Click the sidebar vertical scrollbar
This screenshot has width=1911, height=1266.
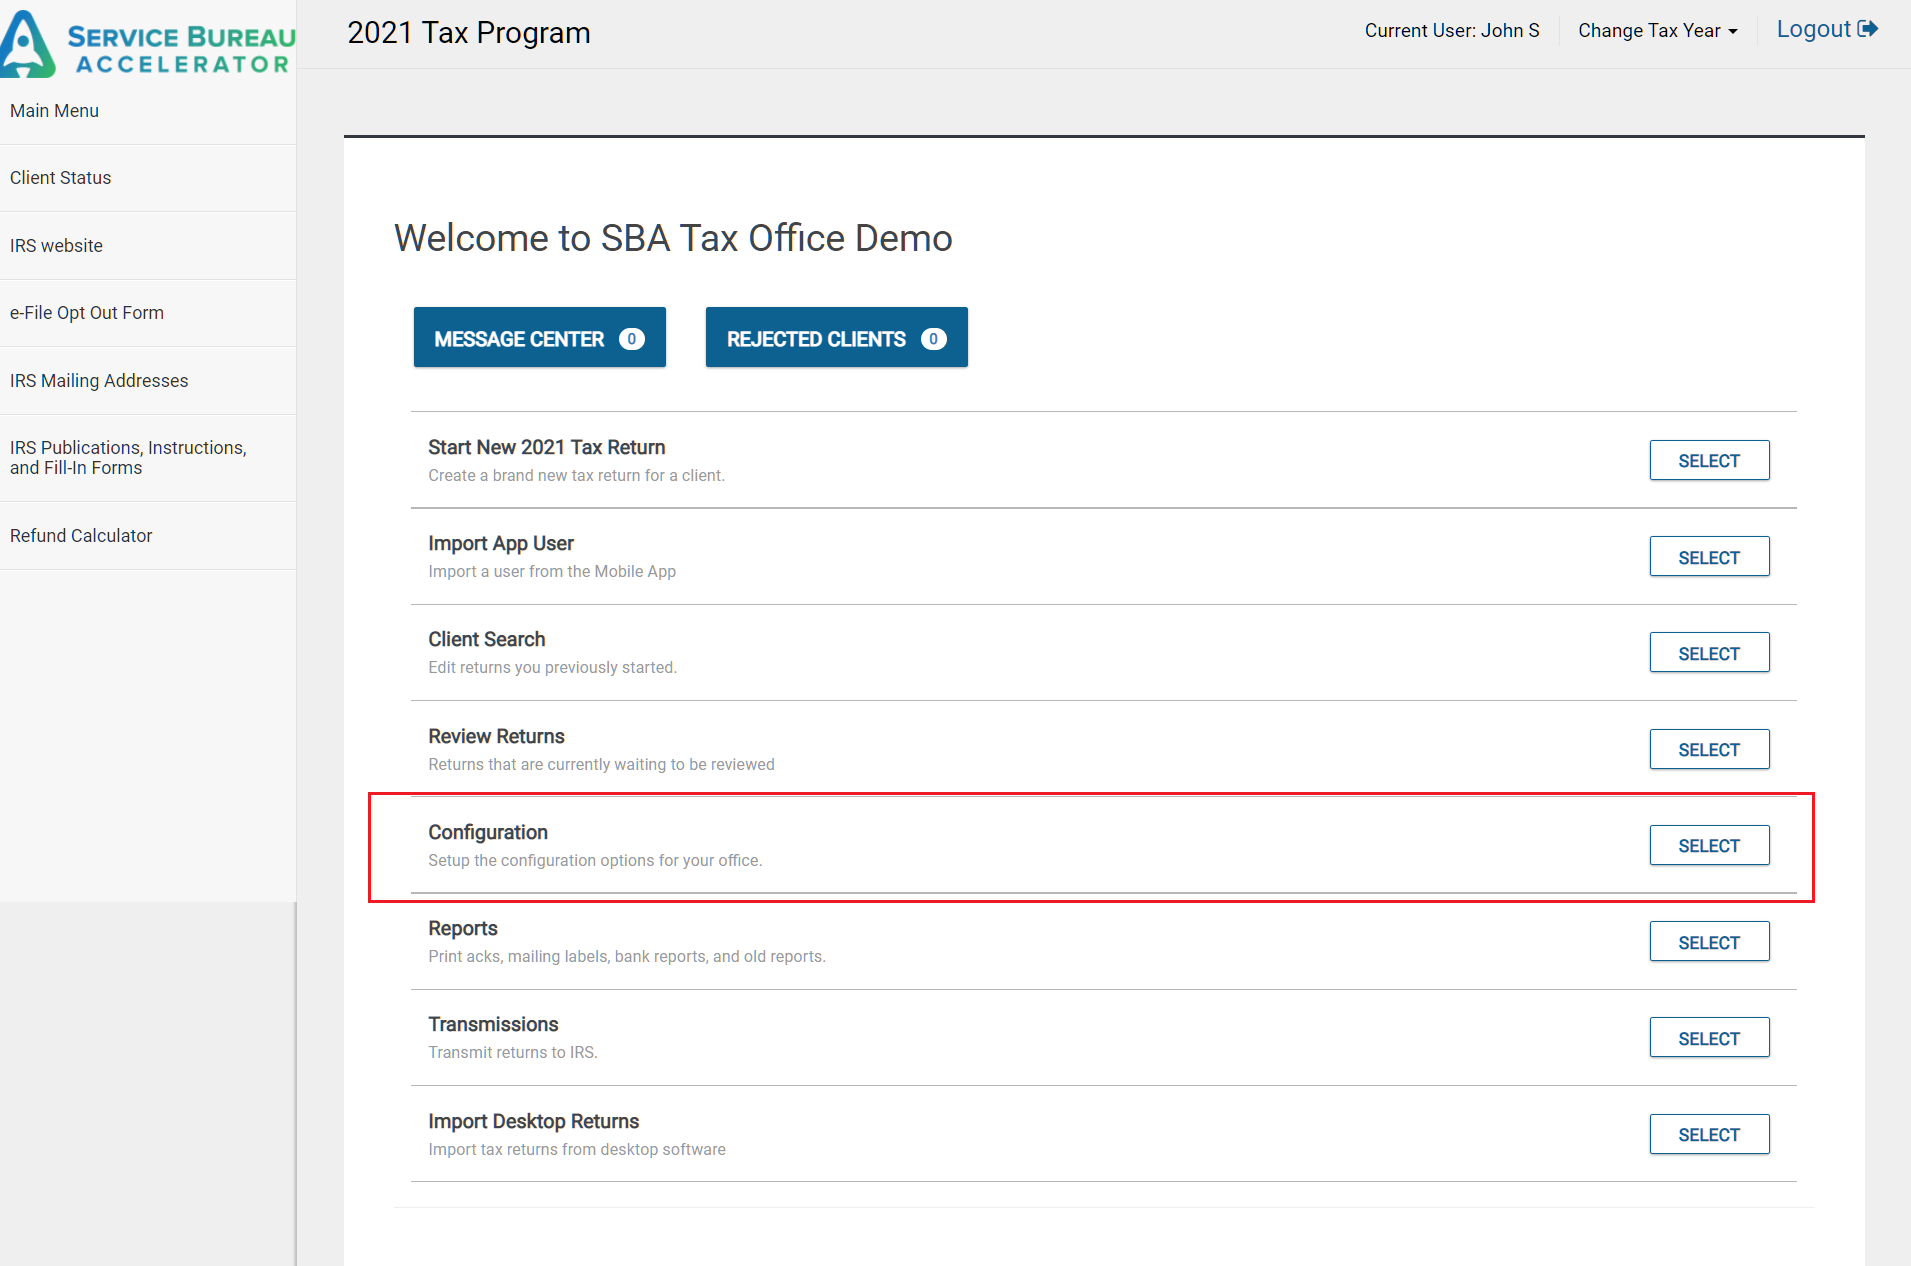point(295,1080)
